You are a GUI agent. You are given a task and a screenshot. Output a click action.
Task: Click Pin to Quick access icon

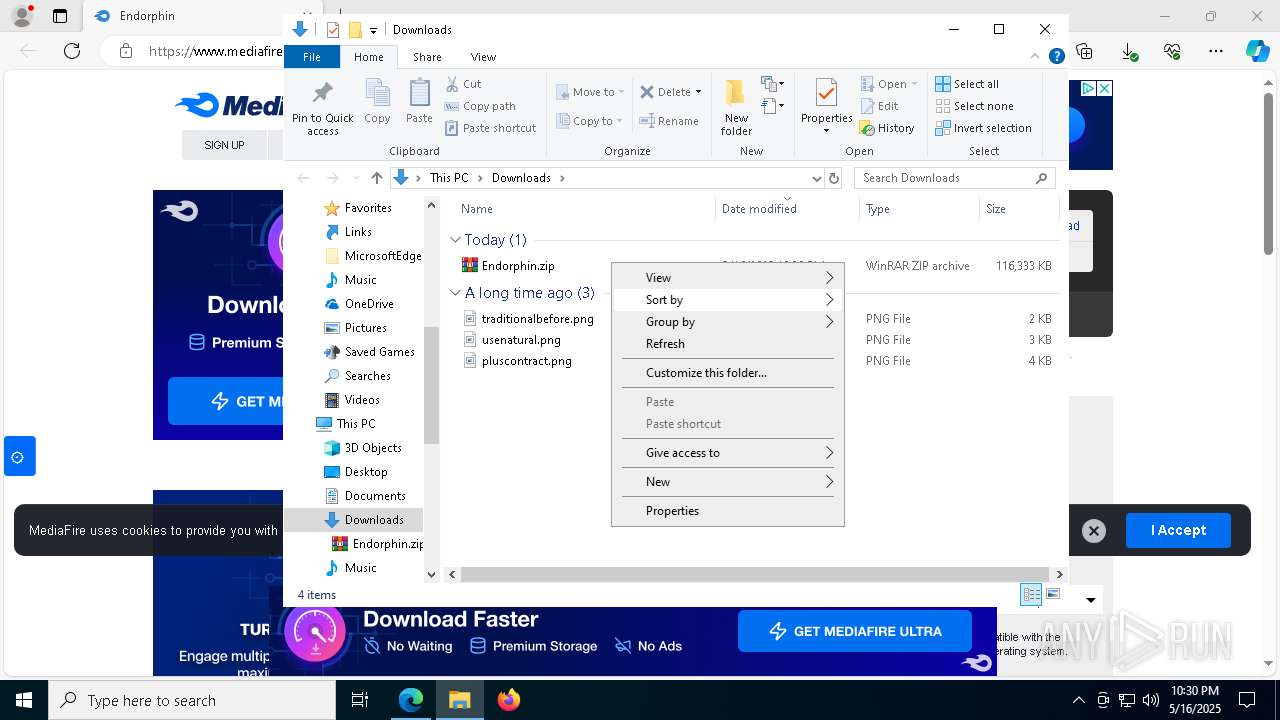pos(322,107)
